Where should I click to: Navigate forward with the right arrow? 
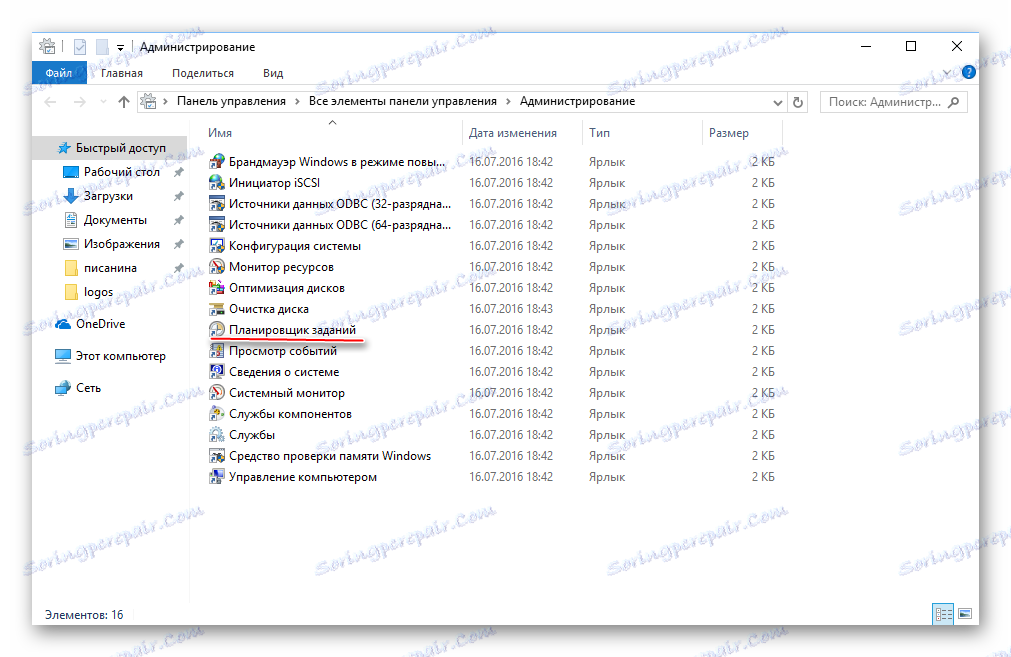[79, 102]
